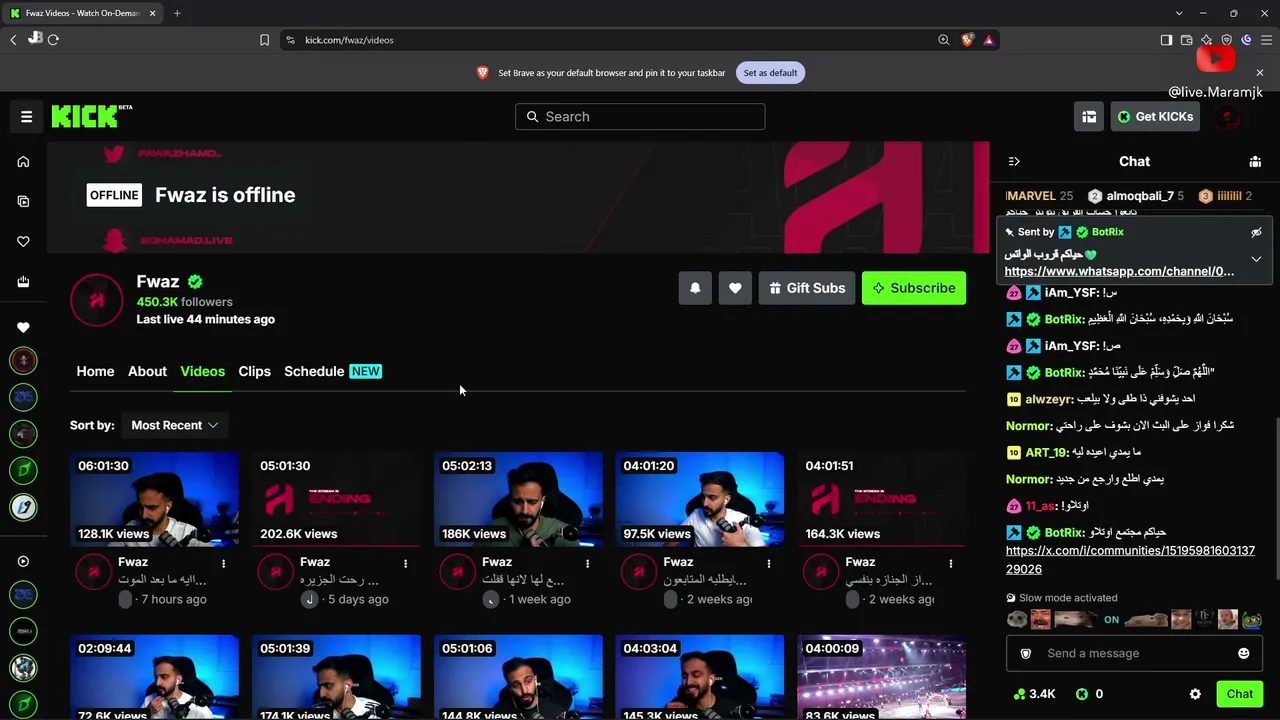Open options for the 7 hours ago video
The height and width of the screenshot is (720, 1280).
tap(223, 564)
